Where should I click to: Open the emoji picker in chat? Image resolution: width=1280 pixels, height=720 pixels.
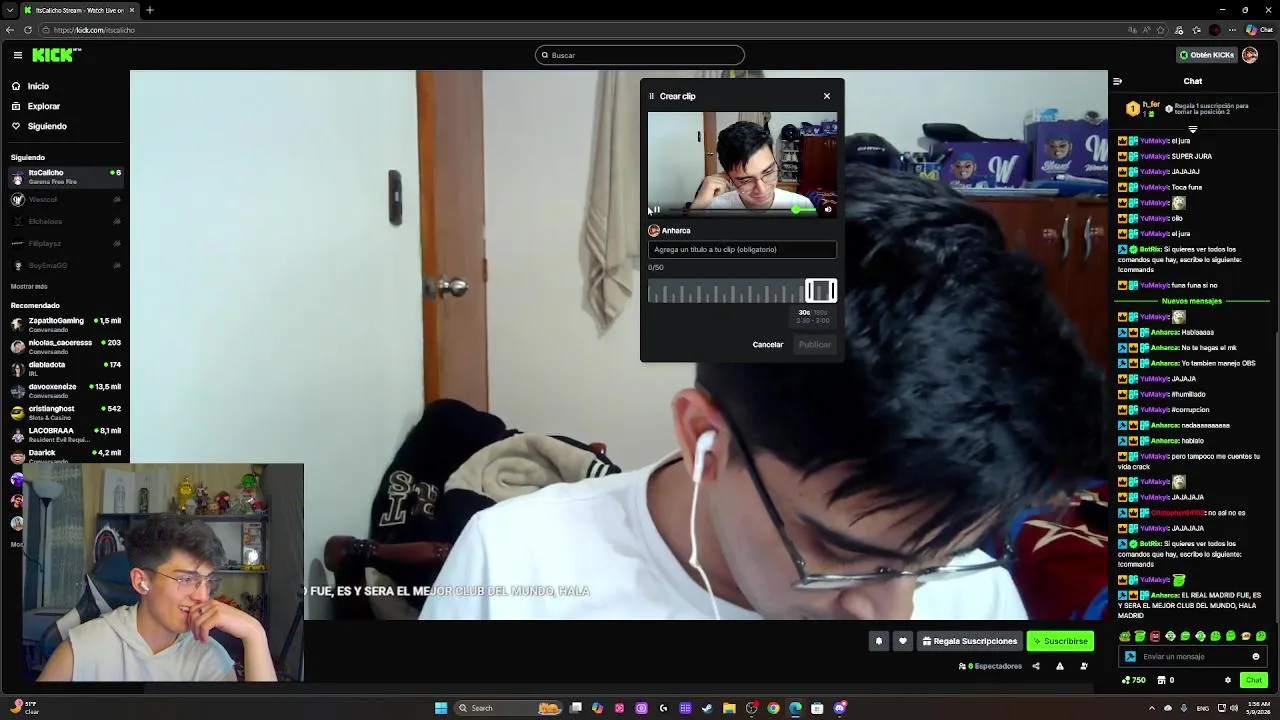coord(1256,657)
